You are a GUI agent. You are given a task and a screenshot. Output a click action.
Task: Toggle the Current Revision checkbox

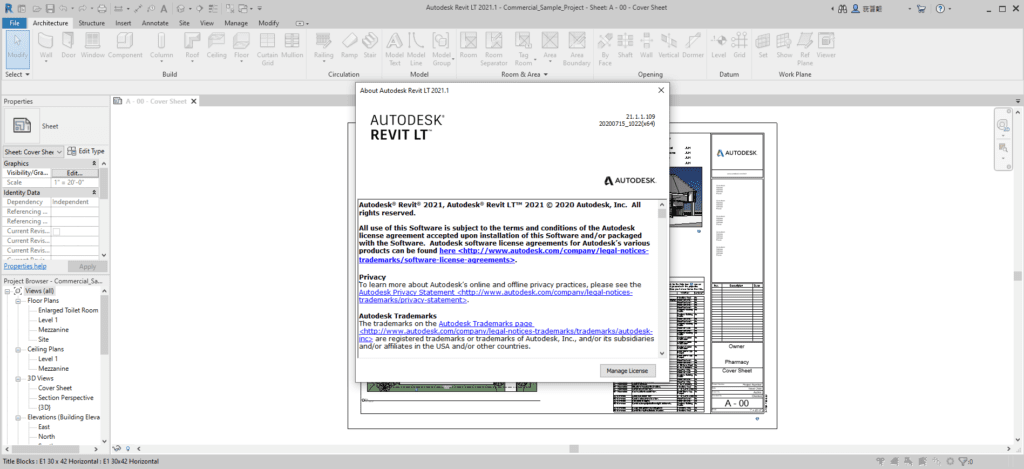coord(56,231)
